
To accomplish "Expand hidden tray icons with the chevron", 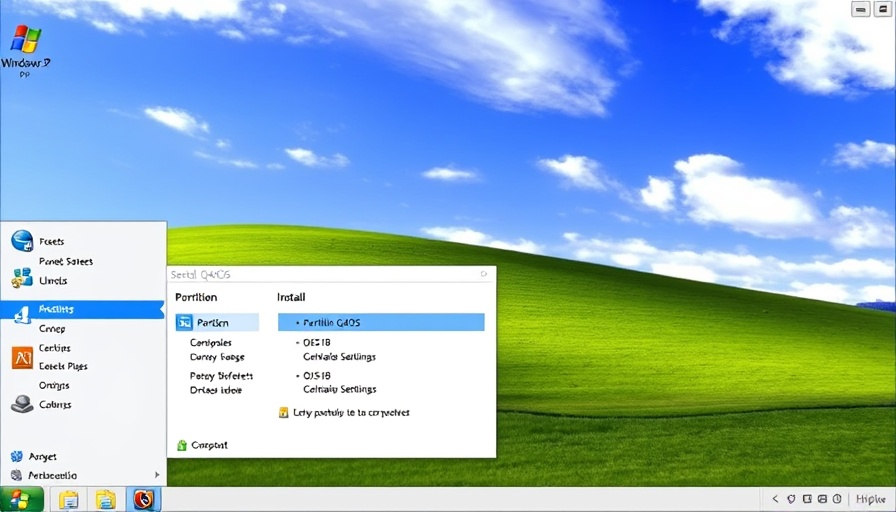I will 775,499.
